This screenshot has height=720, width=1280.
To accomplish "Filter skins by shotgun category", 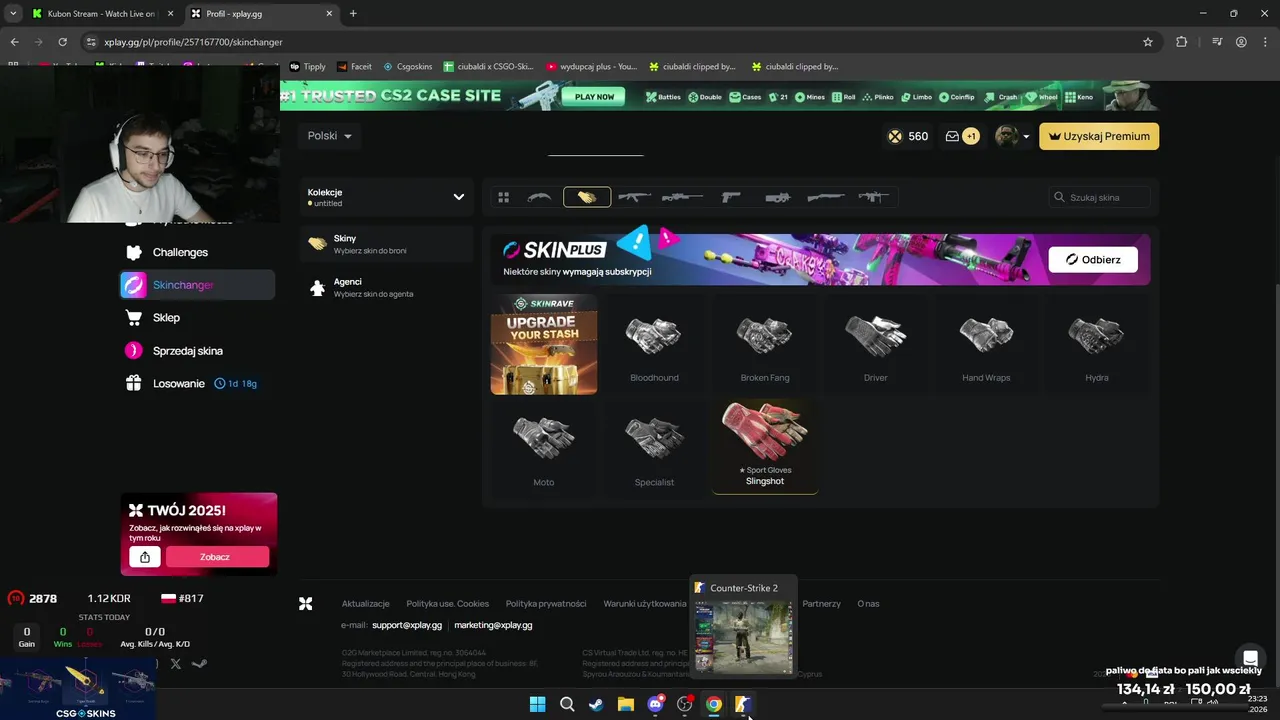I will coord(826,197).
